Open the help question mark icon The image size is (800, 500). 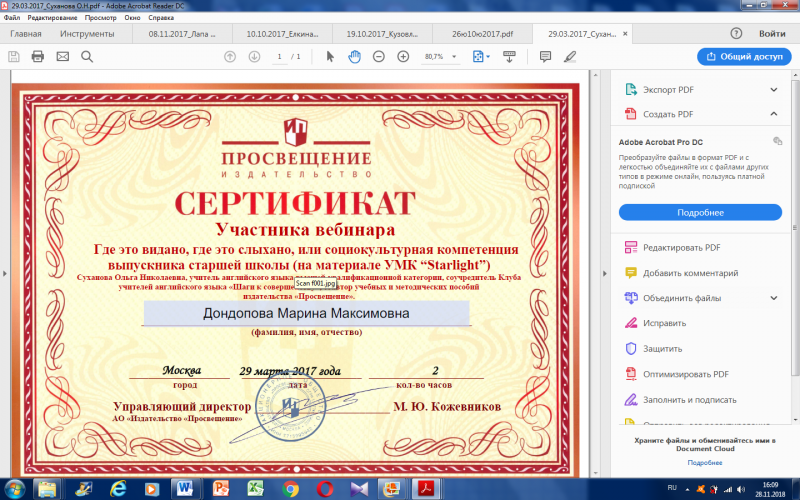point(736,34)
